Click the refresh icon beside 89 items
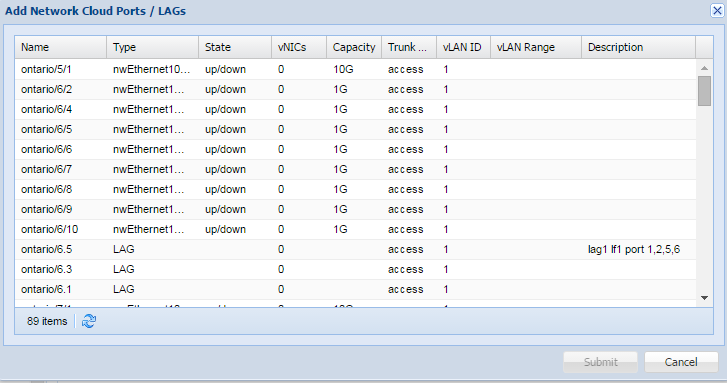Screen dimensions: 727x383 89,321
